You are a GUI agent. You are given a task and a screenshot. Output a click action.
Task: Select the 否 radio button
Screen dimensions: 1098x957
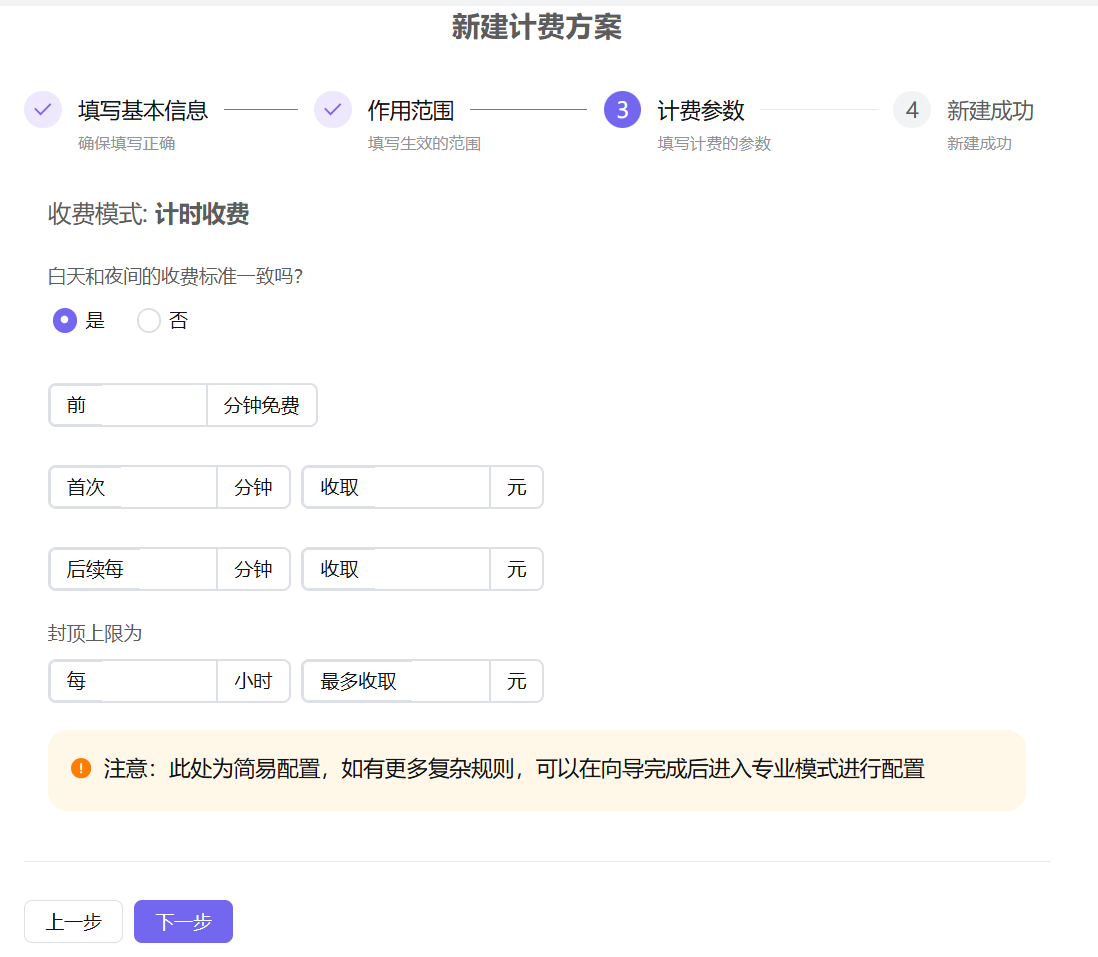[x=148, y=320]
